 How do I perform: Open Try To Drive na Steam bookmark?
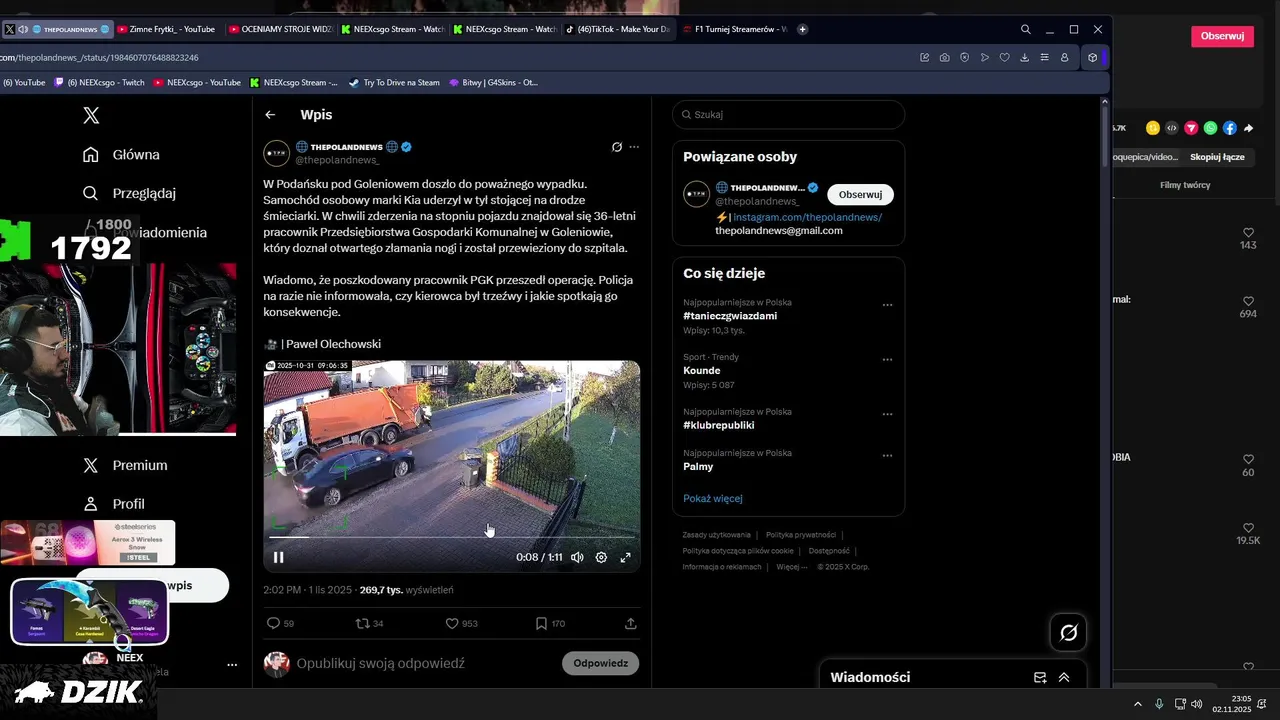[394, 83]
